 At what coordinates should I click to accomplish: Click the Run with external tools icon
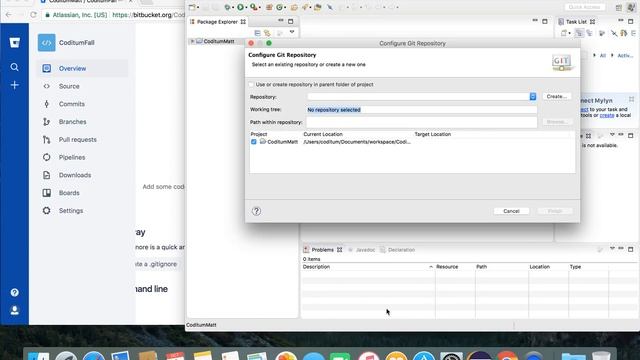(x=254, y=7)
